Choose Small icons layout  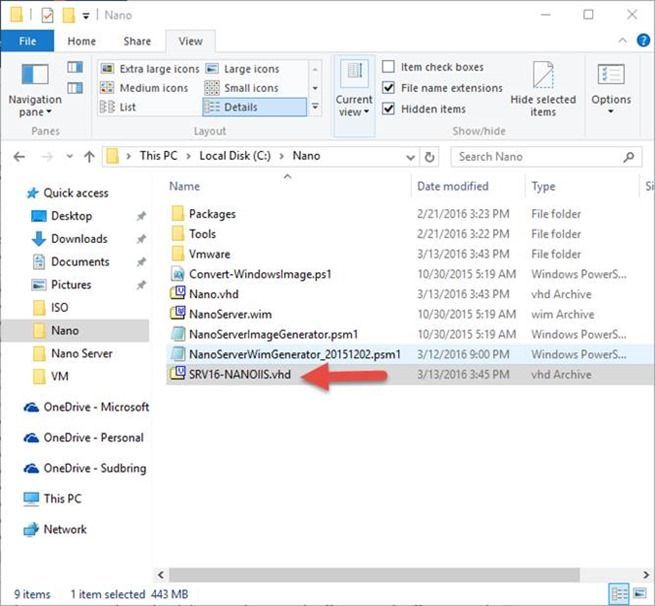[241, 88]
